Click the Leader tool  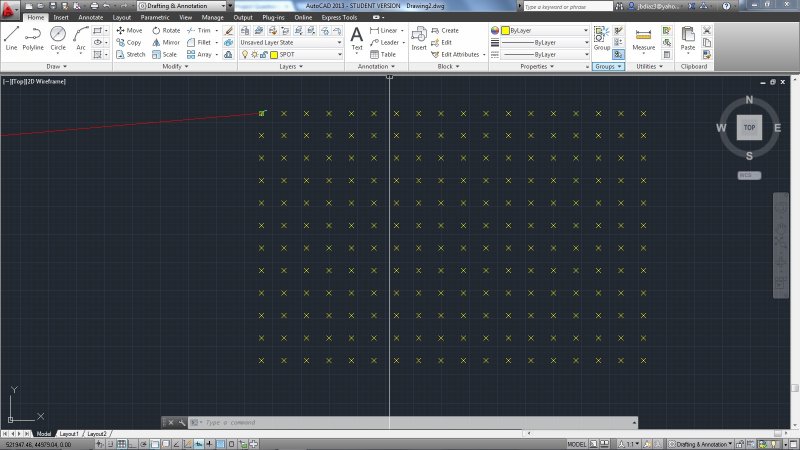385,43
